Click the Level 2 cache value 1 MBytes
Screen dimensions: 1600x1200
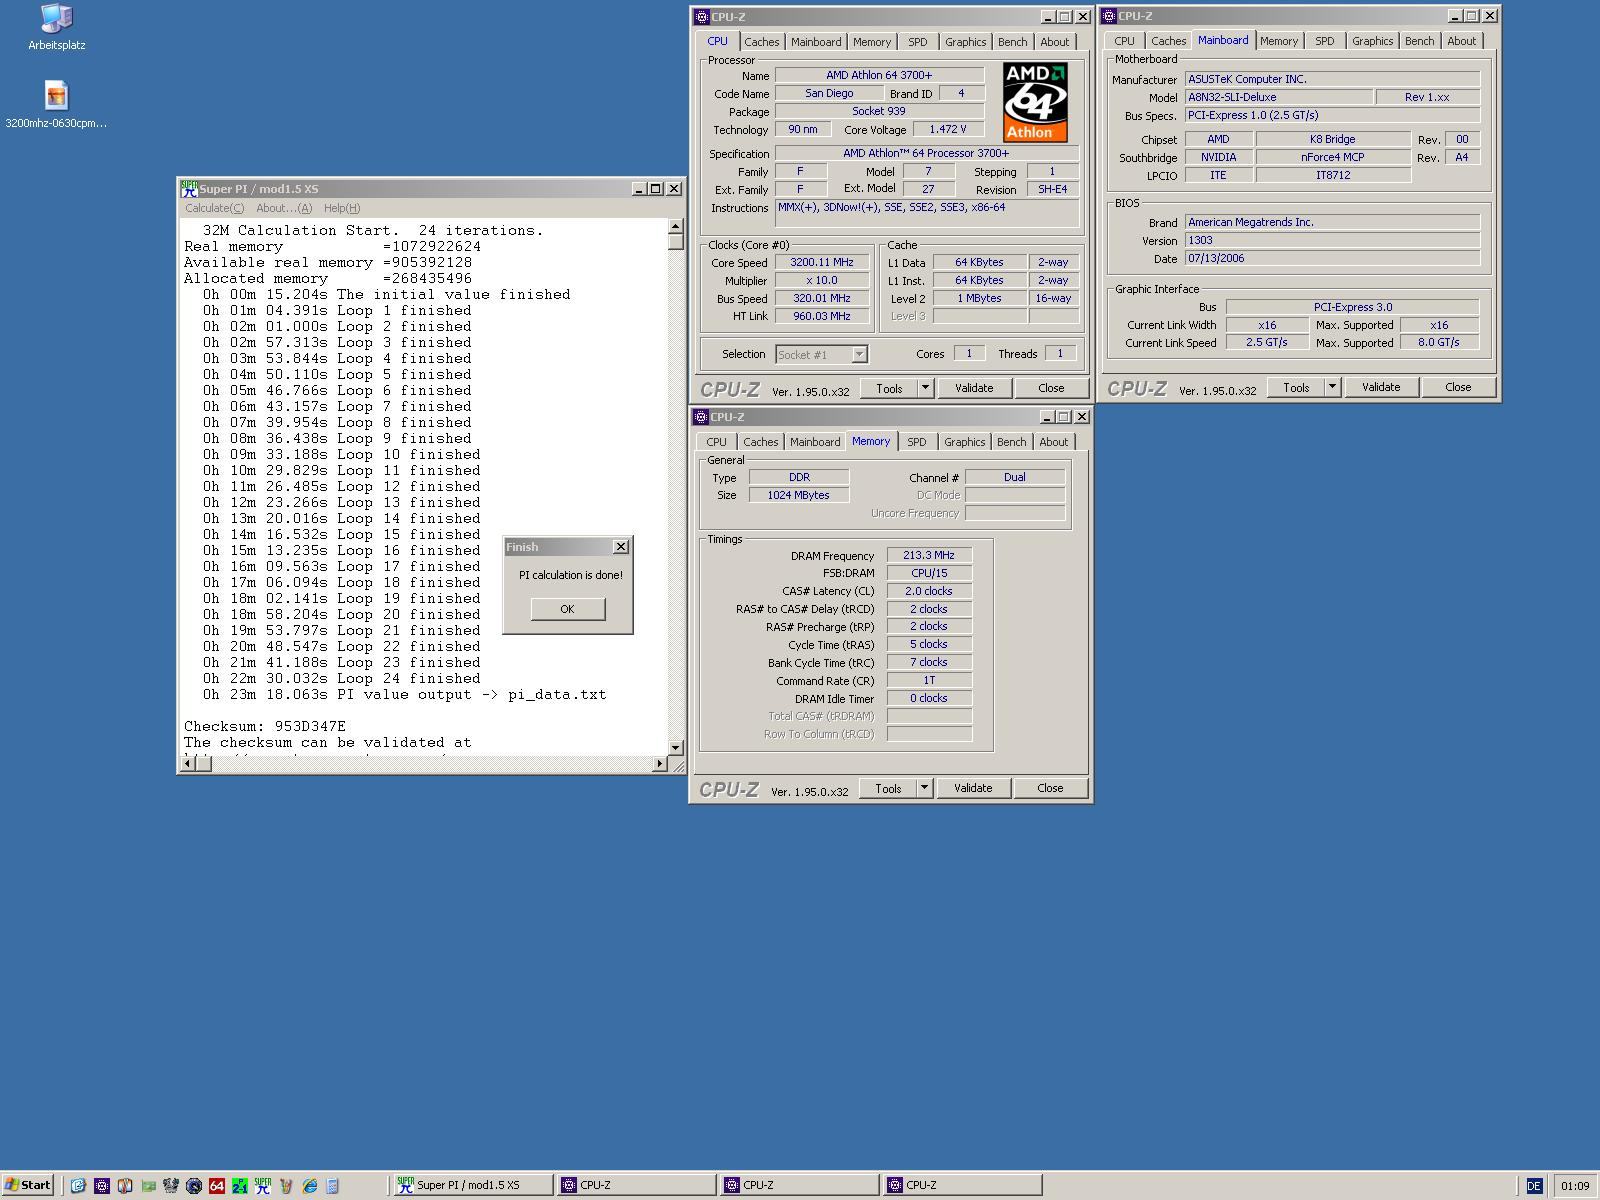979,298
